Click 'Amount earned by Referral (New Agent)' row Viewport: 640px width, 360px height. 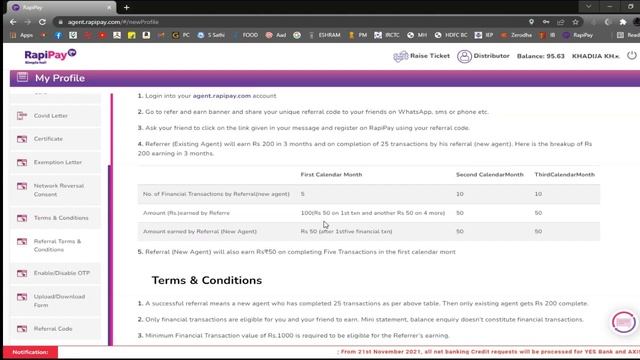click(369, 231)
